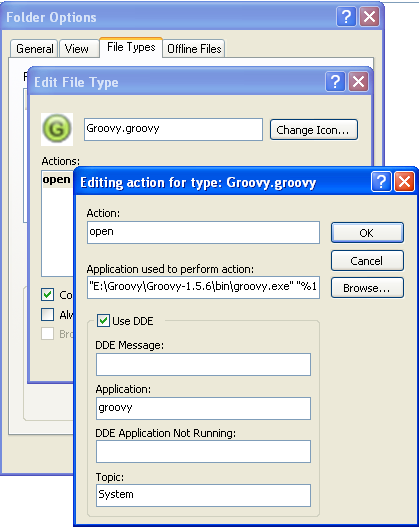
Task: Close the Folder Options window
Action: (369, 16)
